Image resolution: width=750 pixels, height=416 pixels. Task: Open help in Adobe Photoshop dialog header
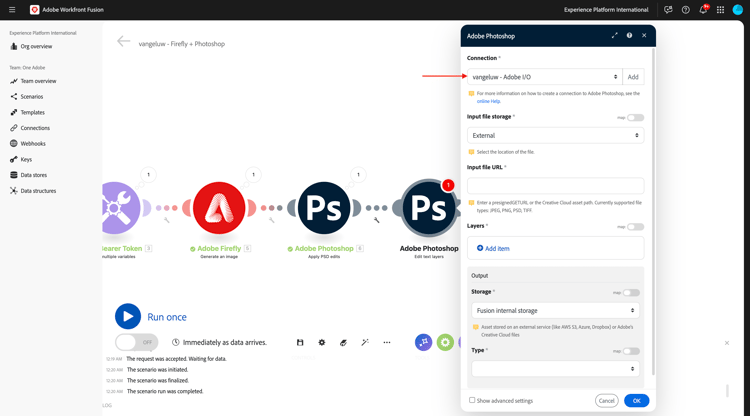click(x=629, y=35)
